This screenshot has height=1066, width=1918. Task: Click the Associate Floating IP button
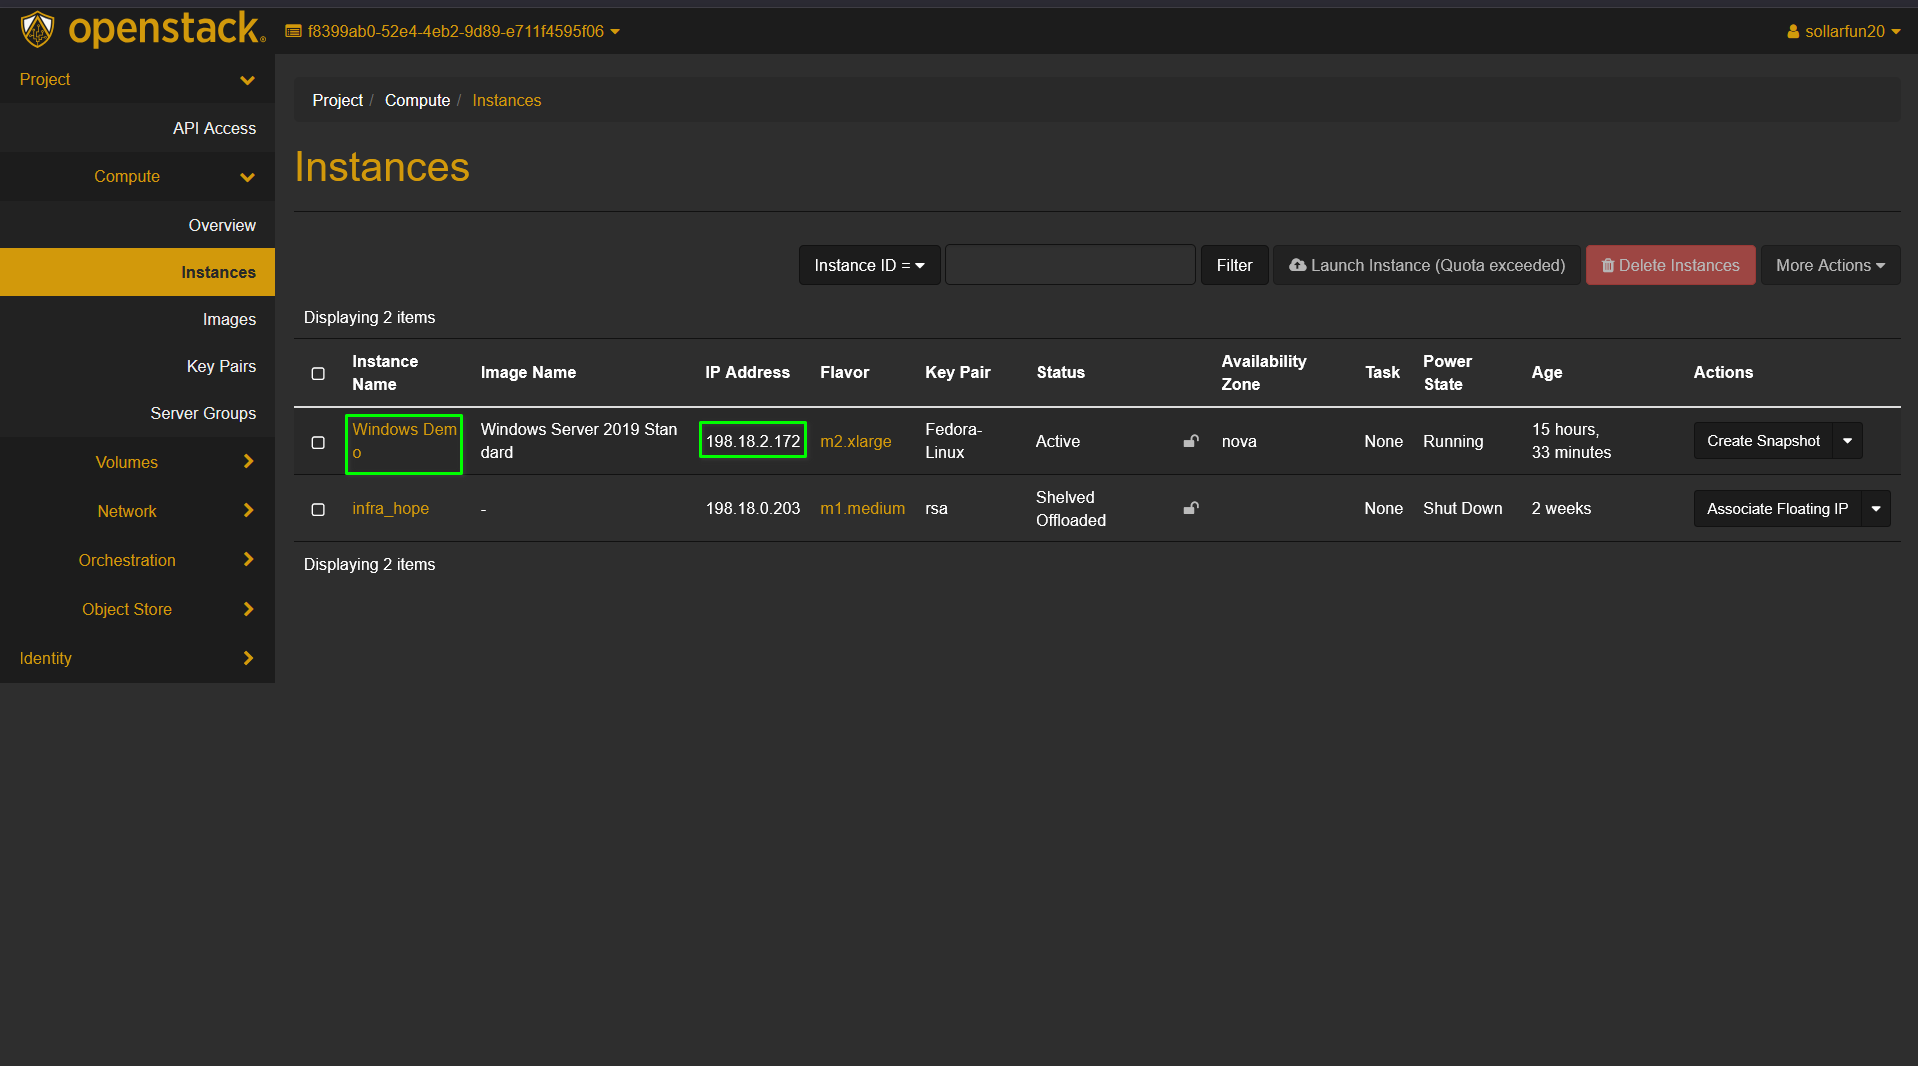pyautogui.click(x=1776, y=509)
